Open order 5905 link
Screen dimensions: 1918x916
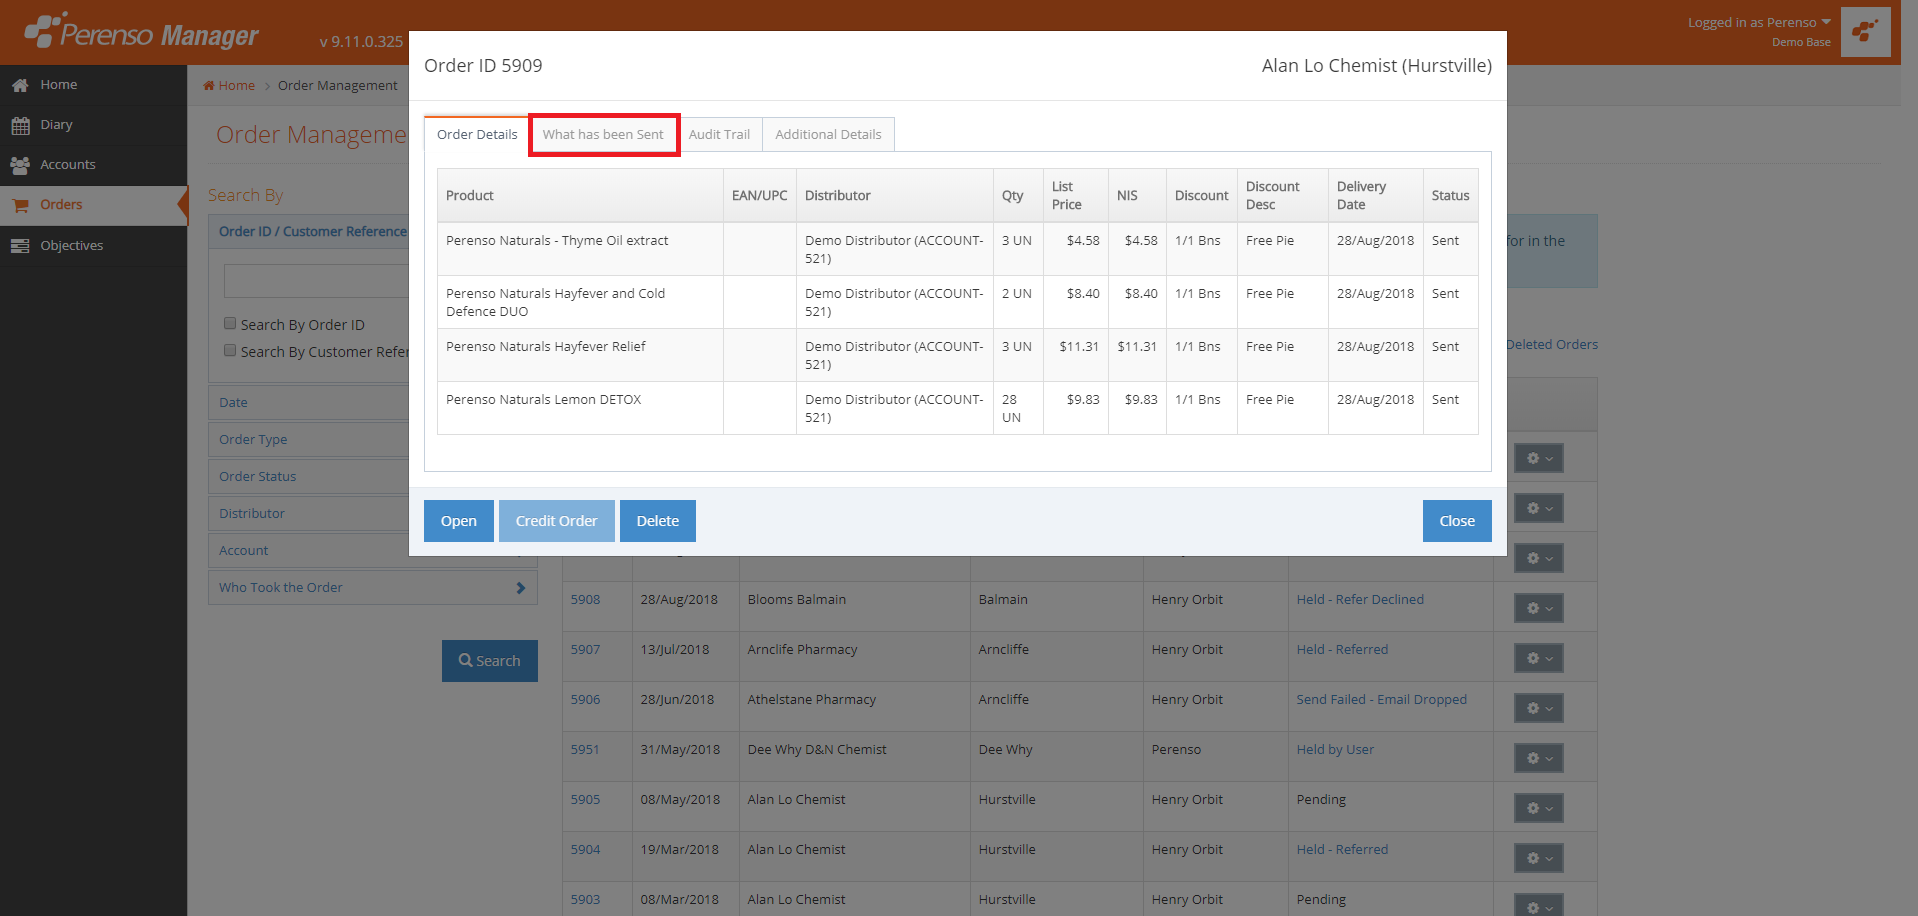(x=586, y=800)
